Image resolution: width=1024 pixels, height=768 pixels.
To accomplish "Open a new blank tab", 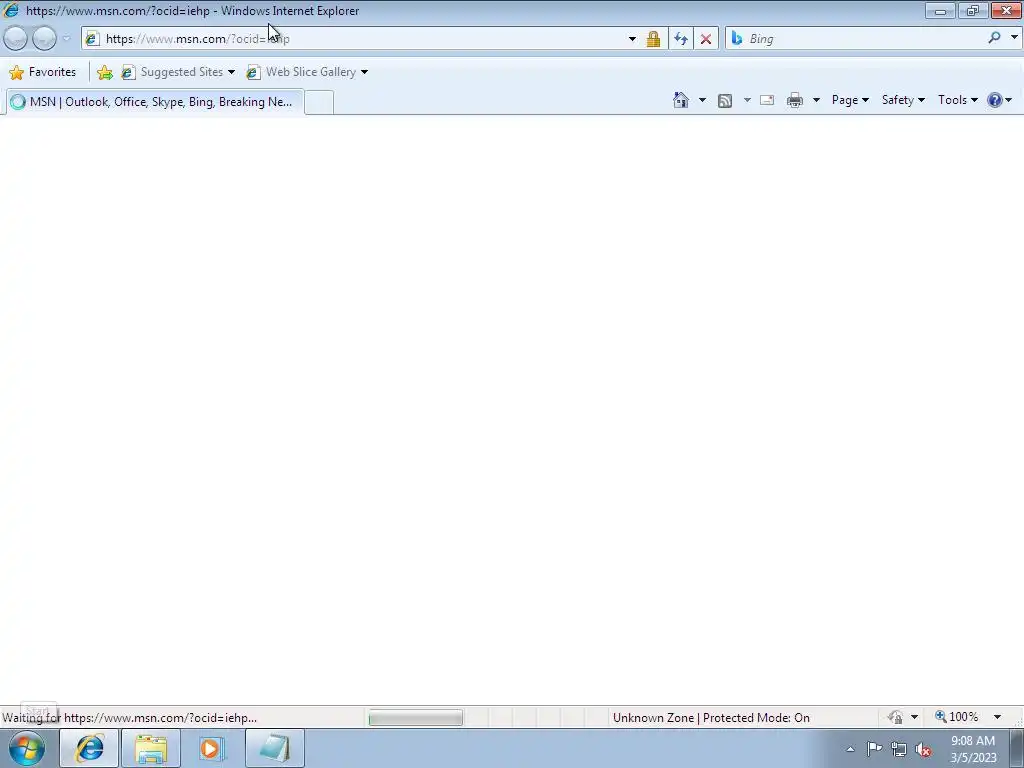I will (319, 103).
